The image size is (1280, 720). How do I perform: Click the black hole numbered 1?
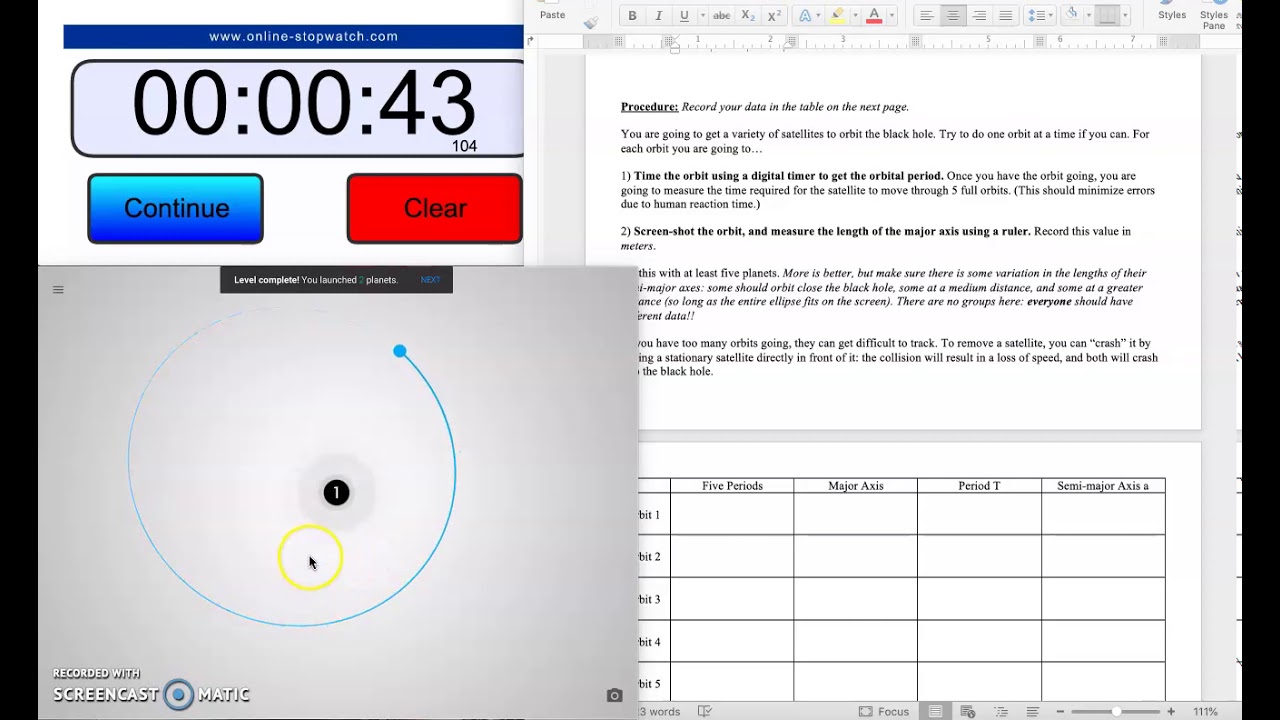point(336,492)
